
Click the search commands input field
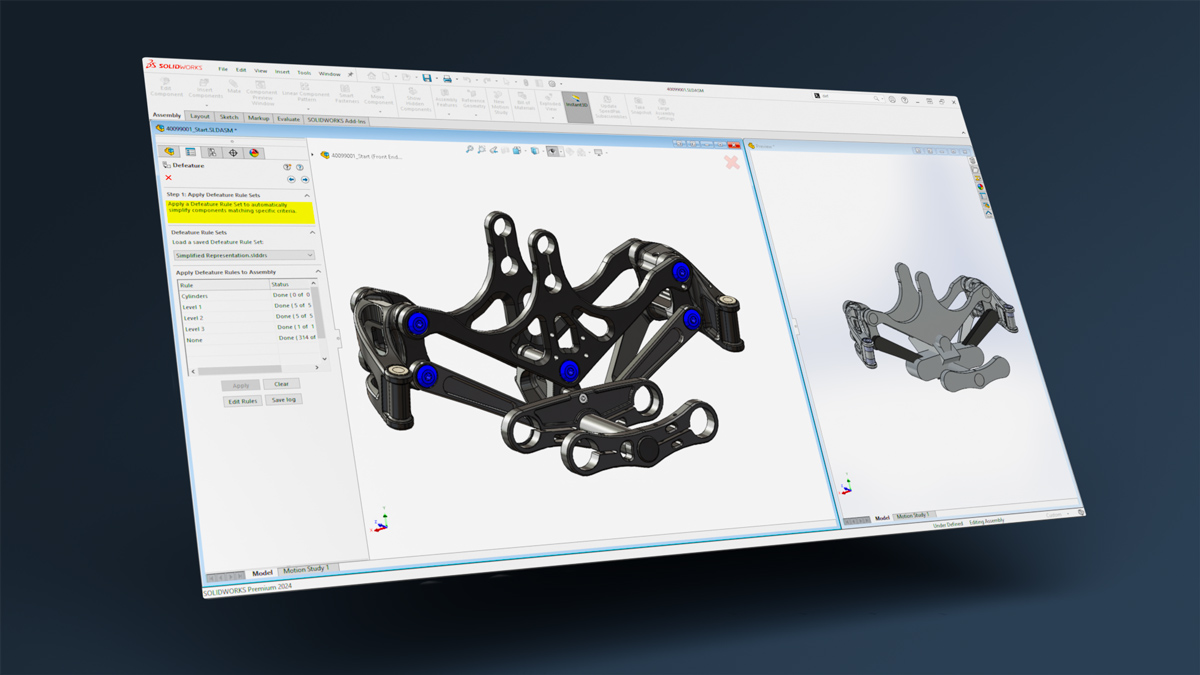(847, 98)
